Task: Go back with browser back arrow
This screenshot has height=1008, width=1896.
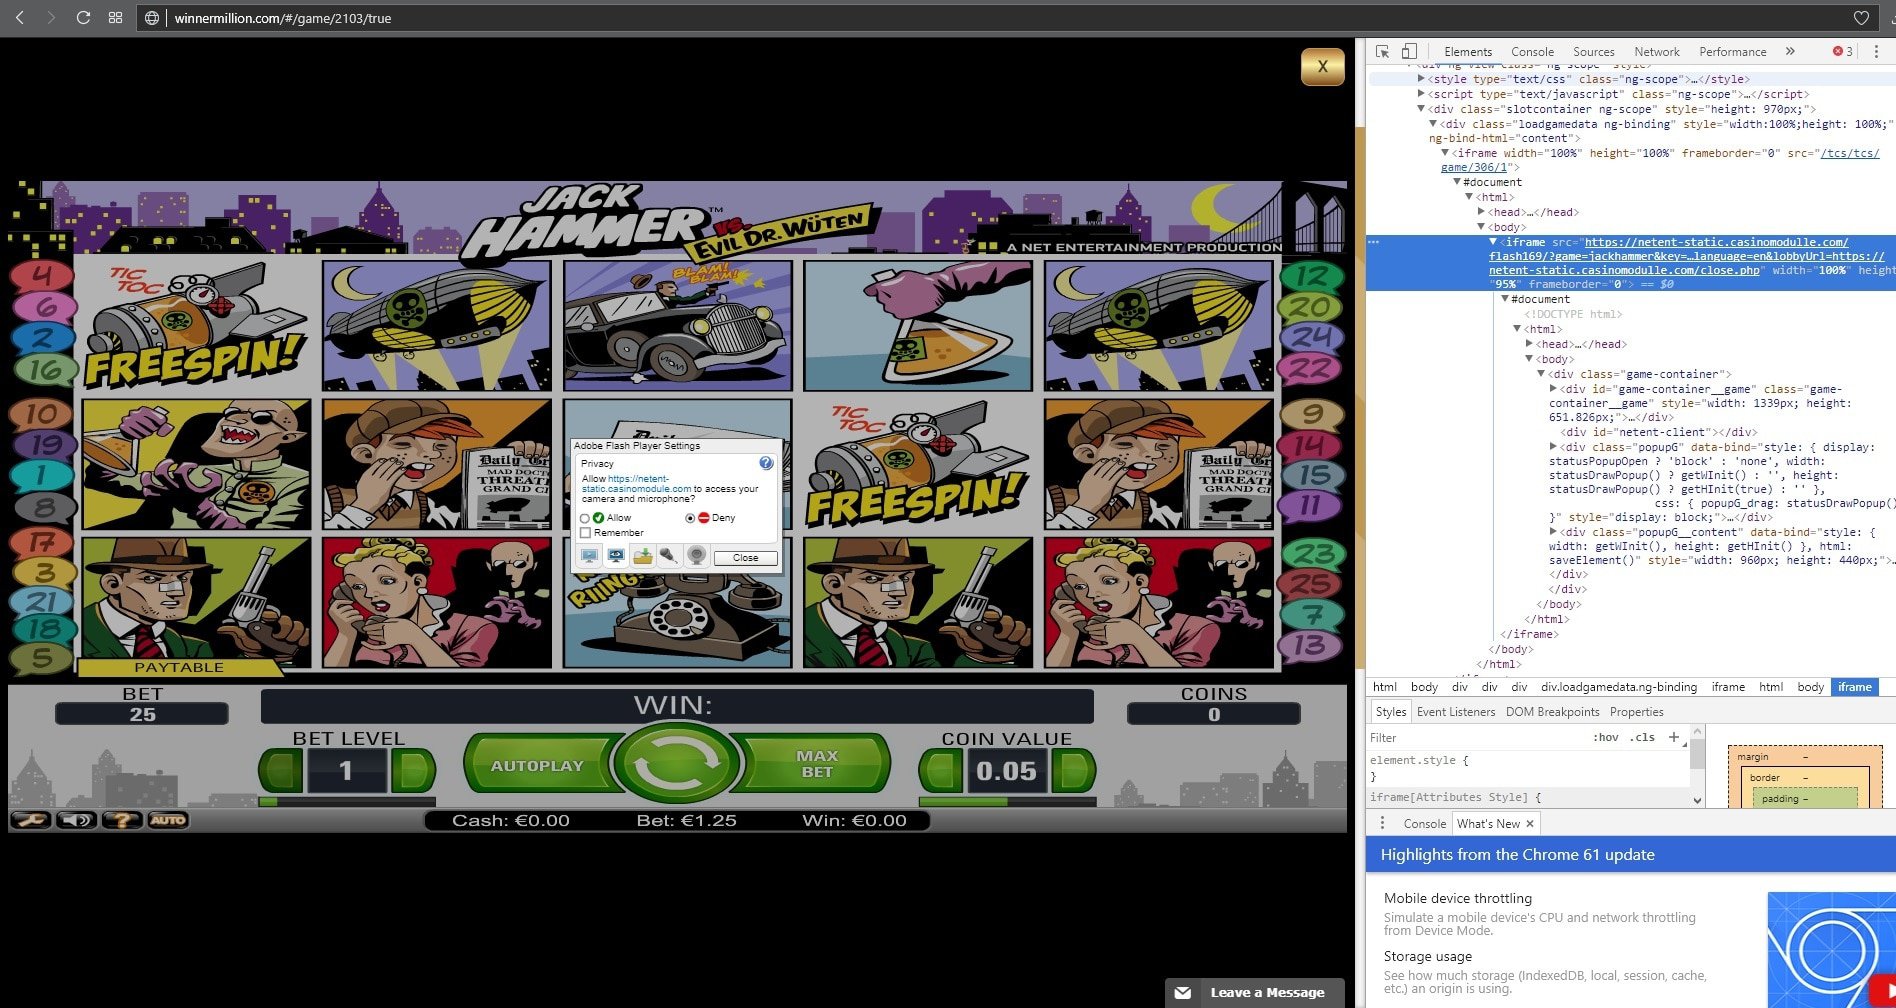Action: click(x=19, y=18)
